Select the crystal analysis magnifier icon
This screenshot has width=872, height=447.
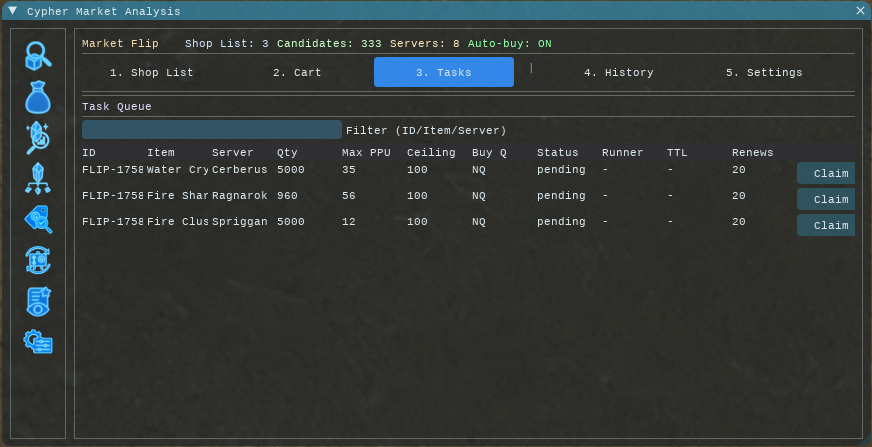tap(38, 138)
